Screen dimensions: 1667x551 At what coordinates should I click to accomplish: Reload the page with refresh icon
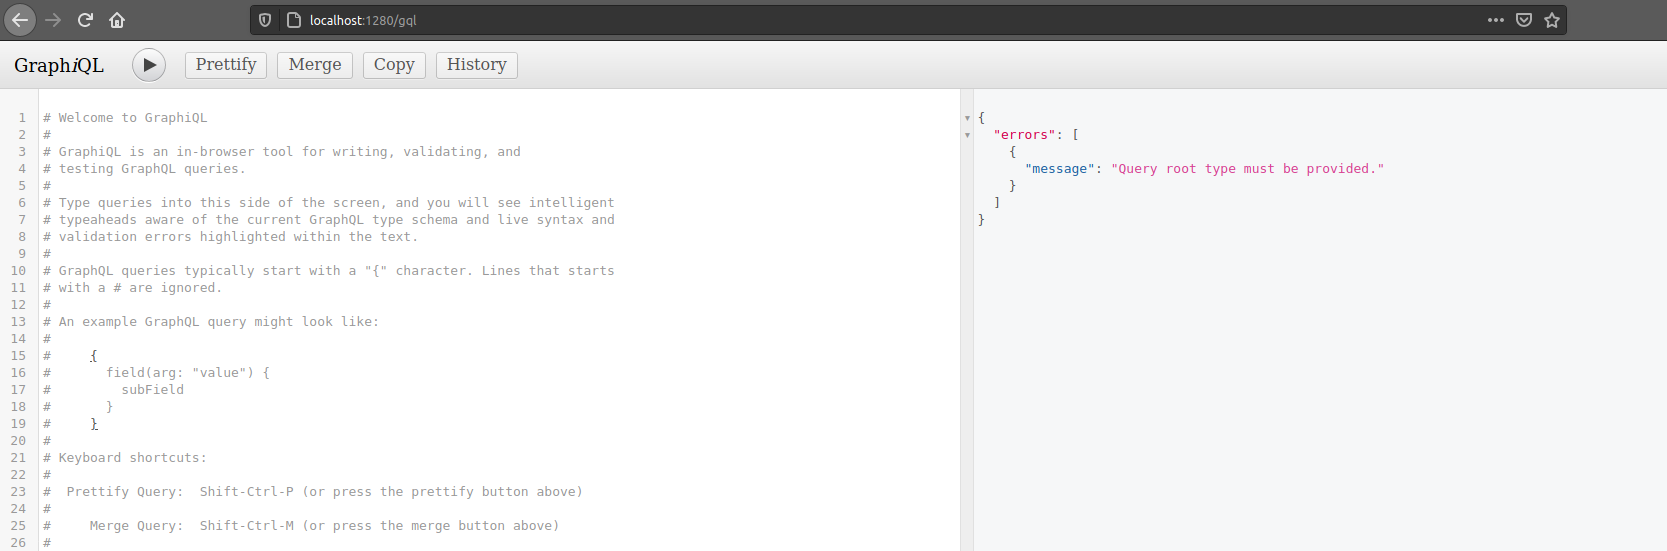pos(85,20)
